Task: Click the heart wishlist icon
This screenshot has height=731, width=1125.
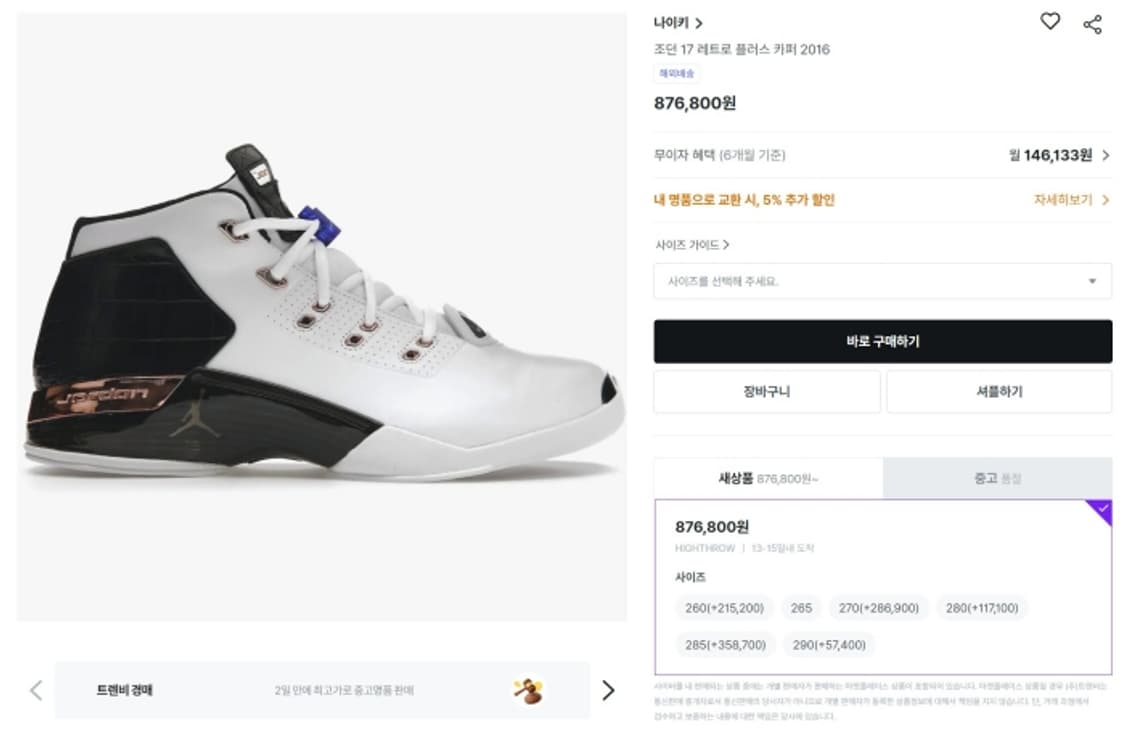Action: point(1049,21)
